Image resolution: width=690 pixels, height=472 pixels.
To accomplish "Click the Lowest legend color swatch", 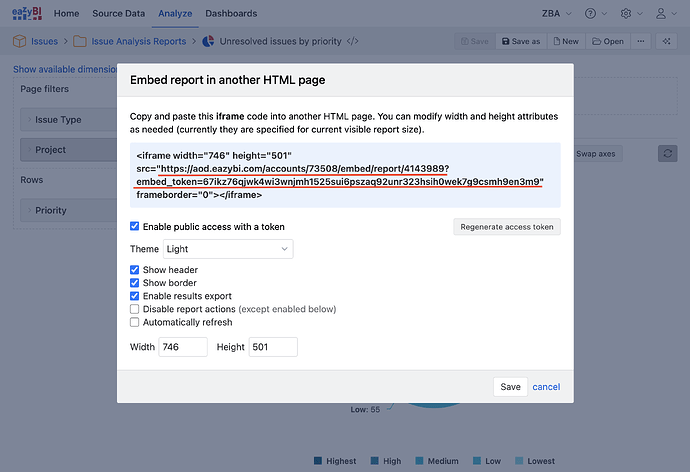I will (x=519, y=461).
